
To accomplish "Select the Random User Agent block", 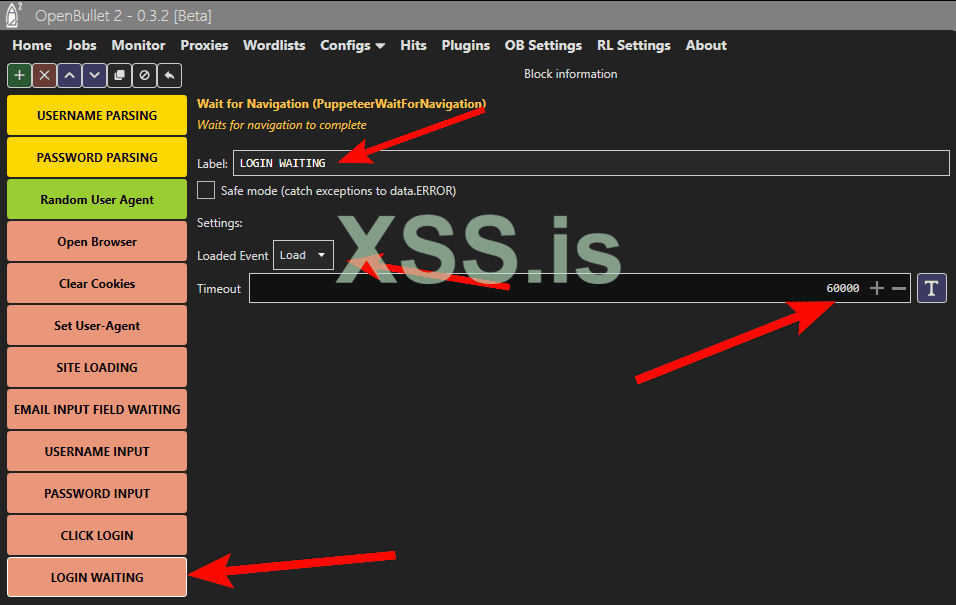I will click(97, 199).
